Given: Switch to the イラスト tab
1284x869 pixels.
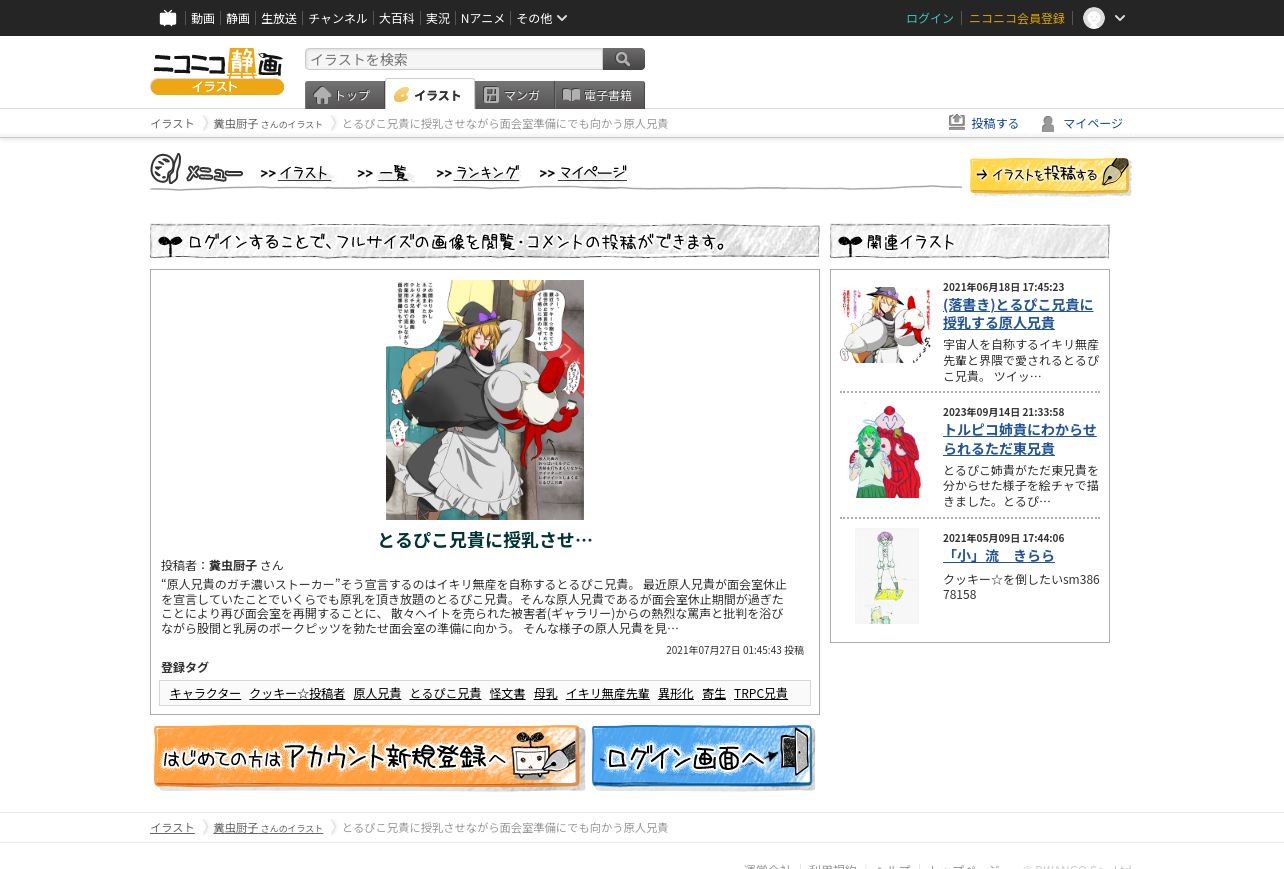Looking at the screenshot, I should 430,95.
